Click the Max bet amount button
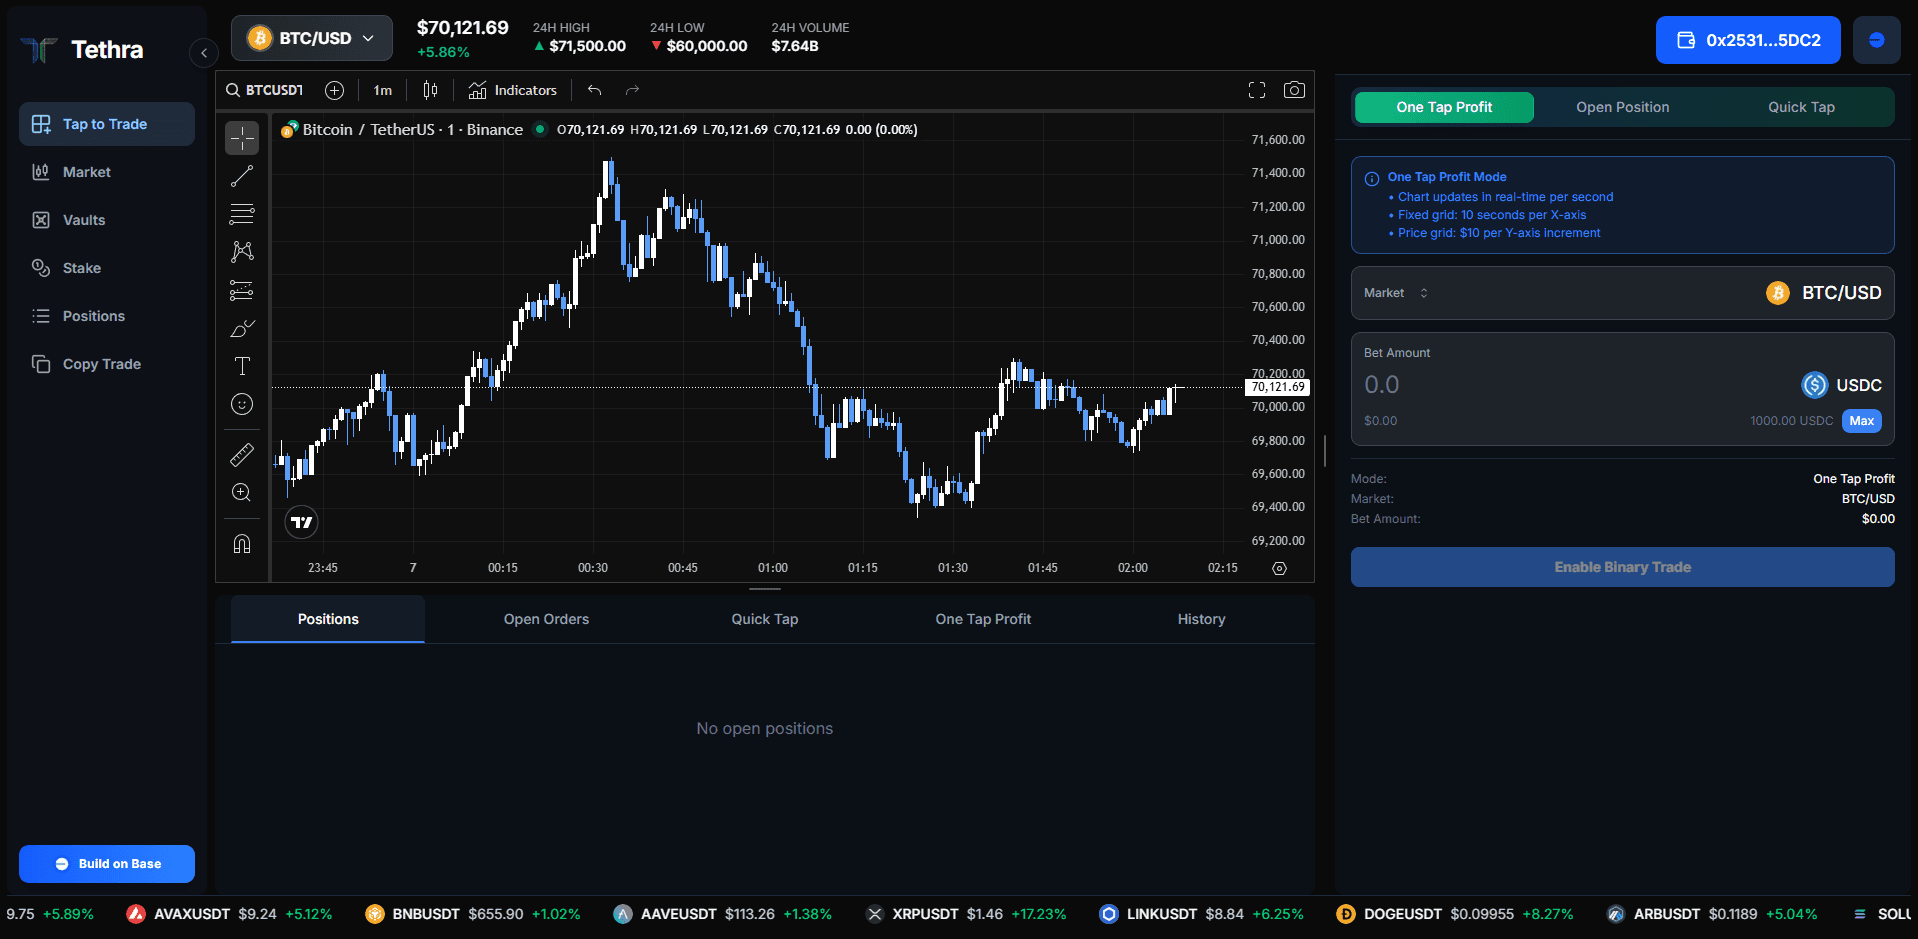 pyautogui.click(x=1861, y=421)
